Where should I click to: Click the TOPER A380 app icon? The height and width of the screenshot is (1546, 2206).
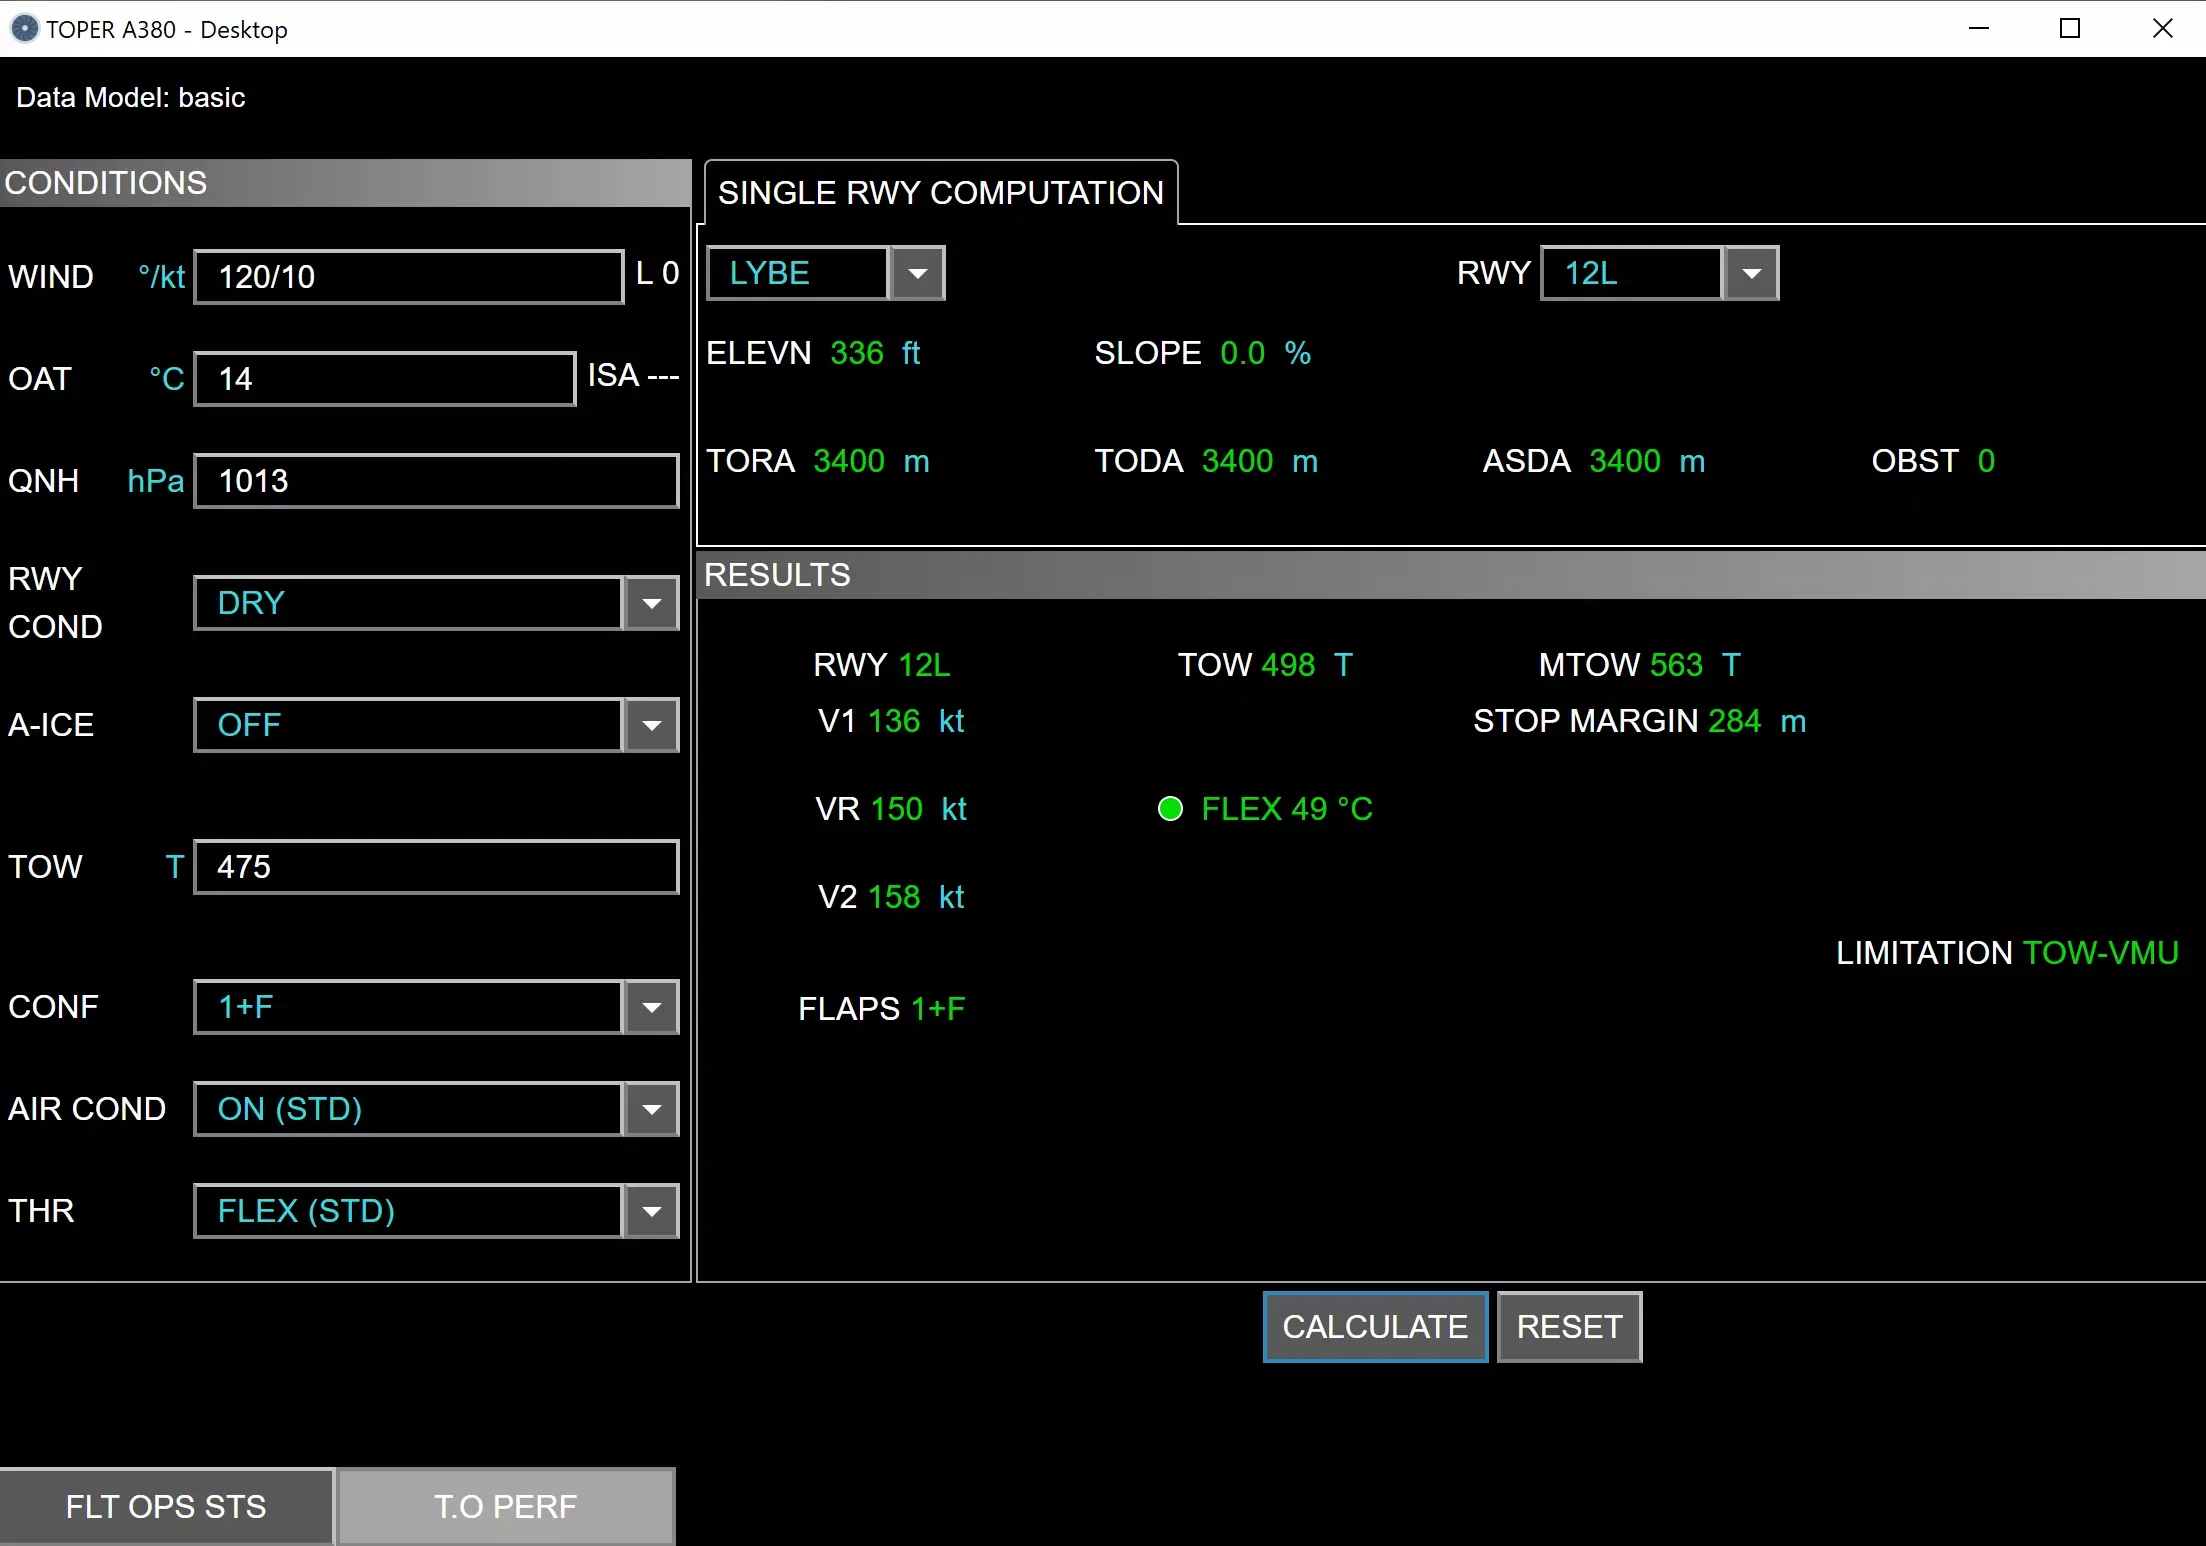(x=24, y=29)
